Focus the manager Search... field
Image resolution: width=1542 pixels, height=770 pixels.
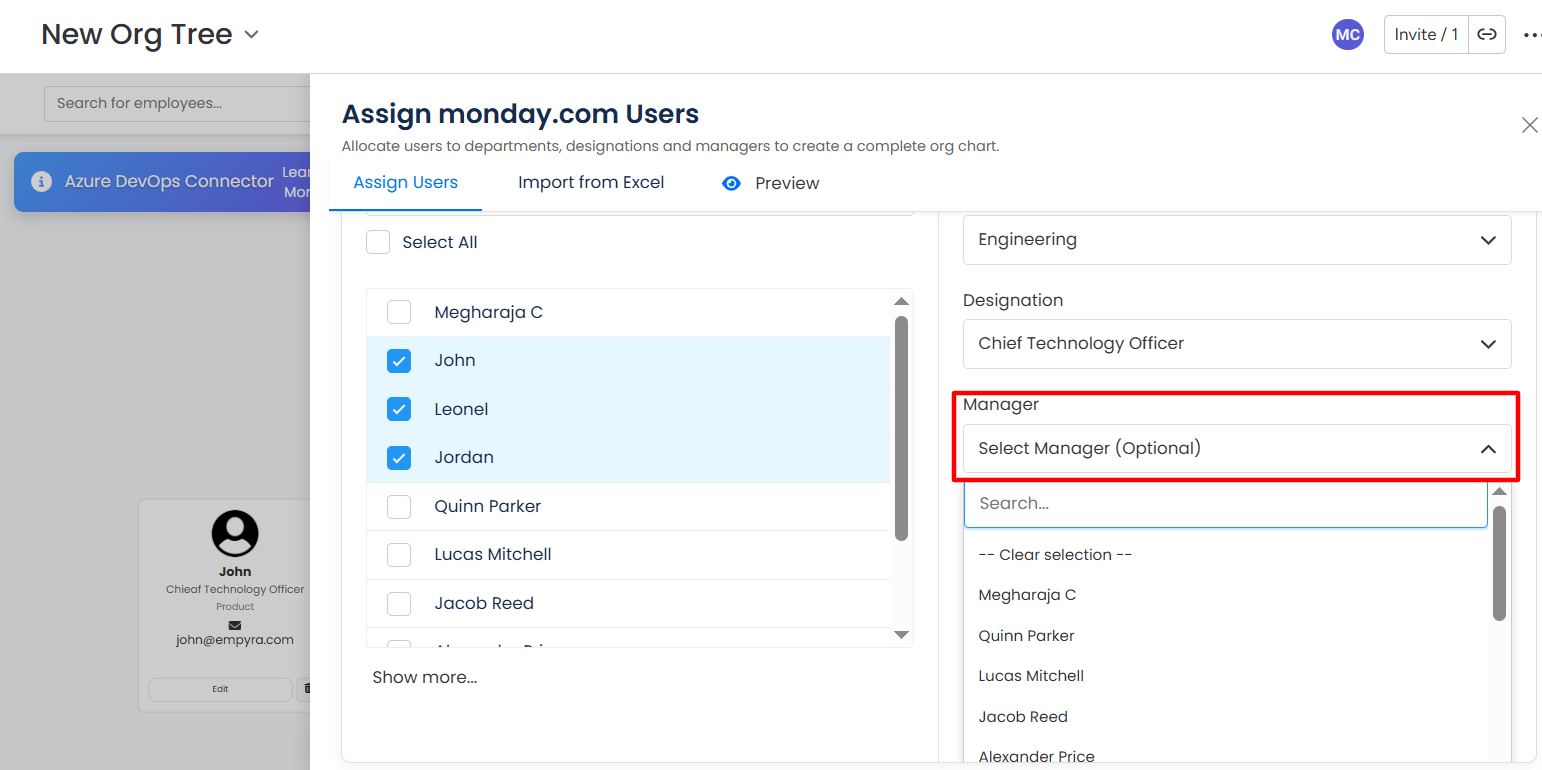click(1226, 504)
